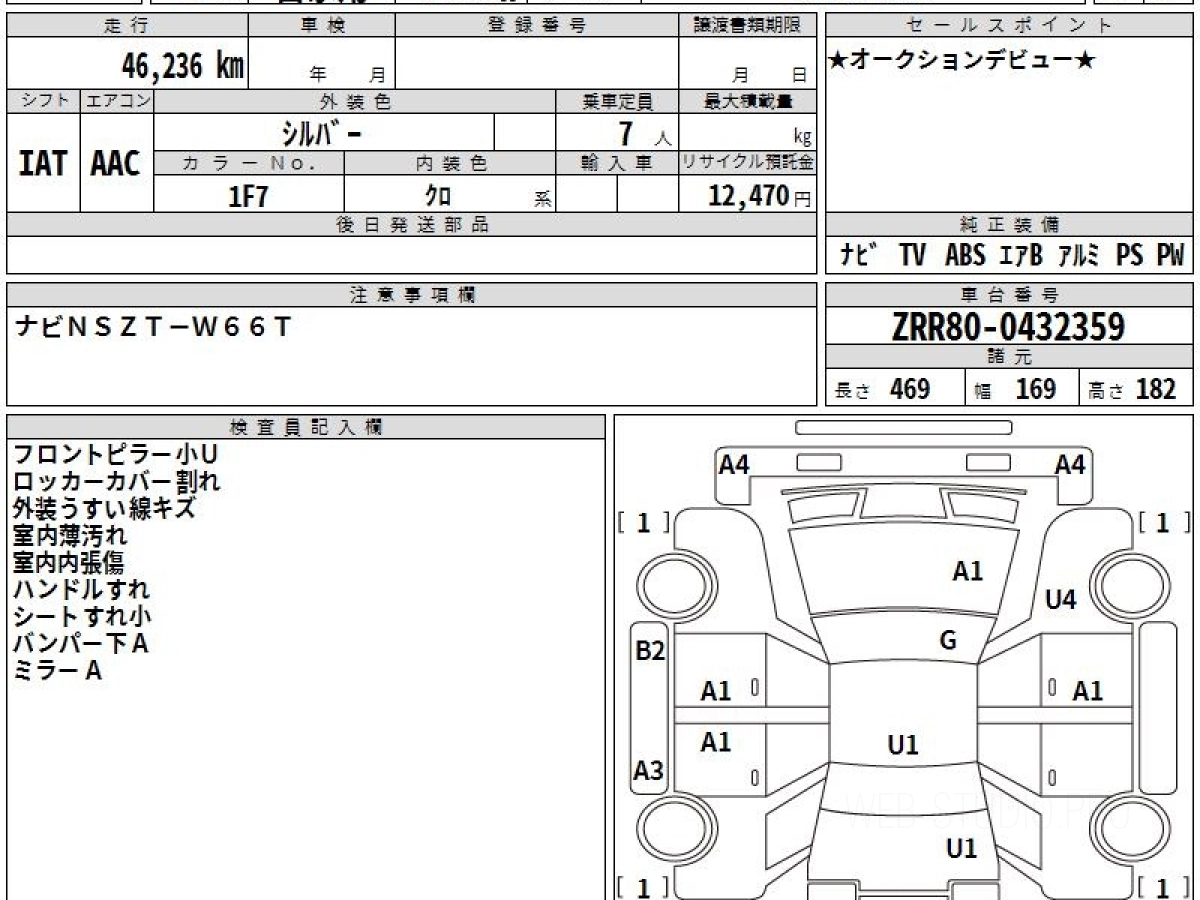The image size is (1200, 900).
Task: Click the 乗車定員 header cell
Action: [617, 101]
